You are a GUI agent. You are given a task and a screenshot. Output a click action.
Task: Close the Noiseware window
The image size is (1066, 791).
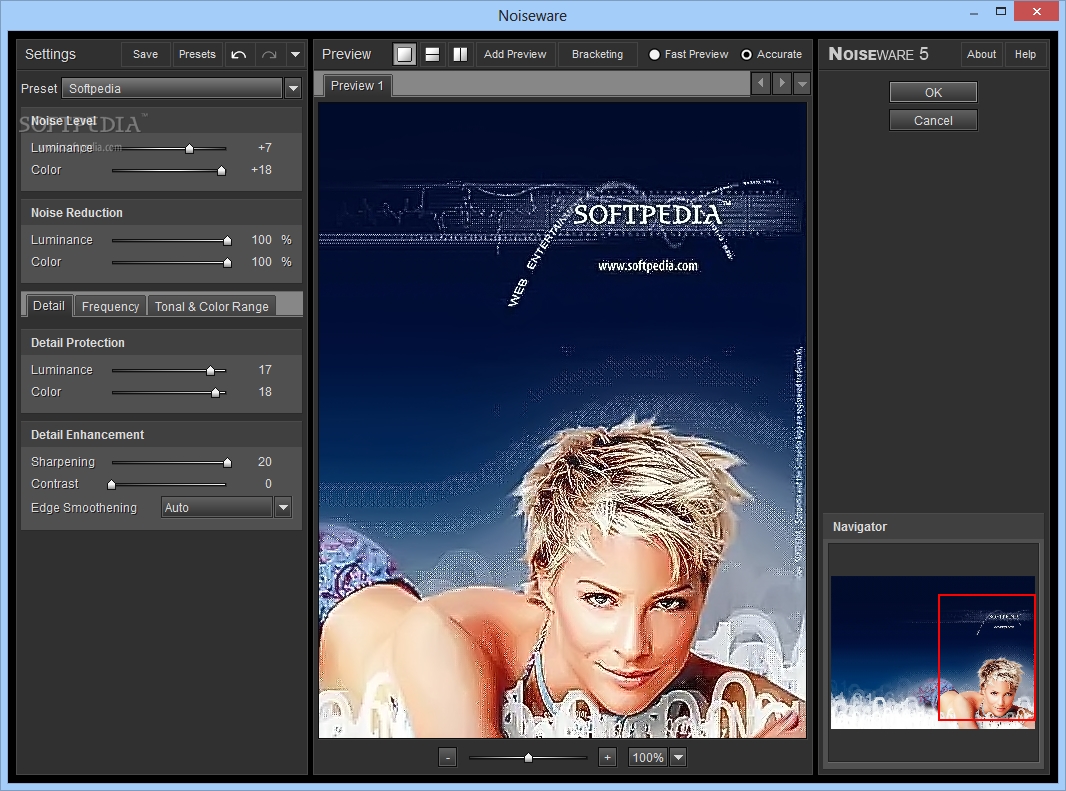[x=1037, y=11]
